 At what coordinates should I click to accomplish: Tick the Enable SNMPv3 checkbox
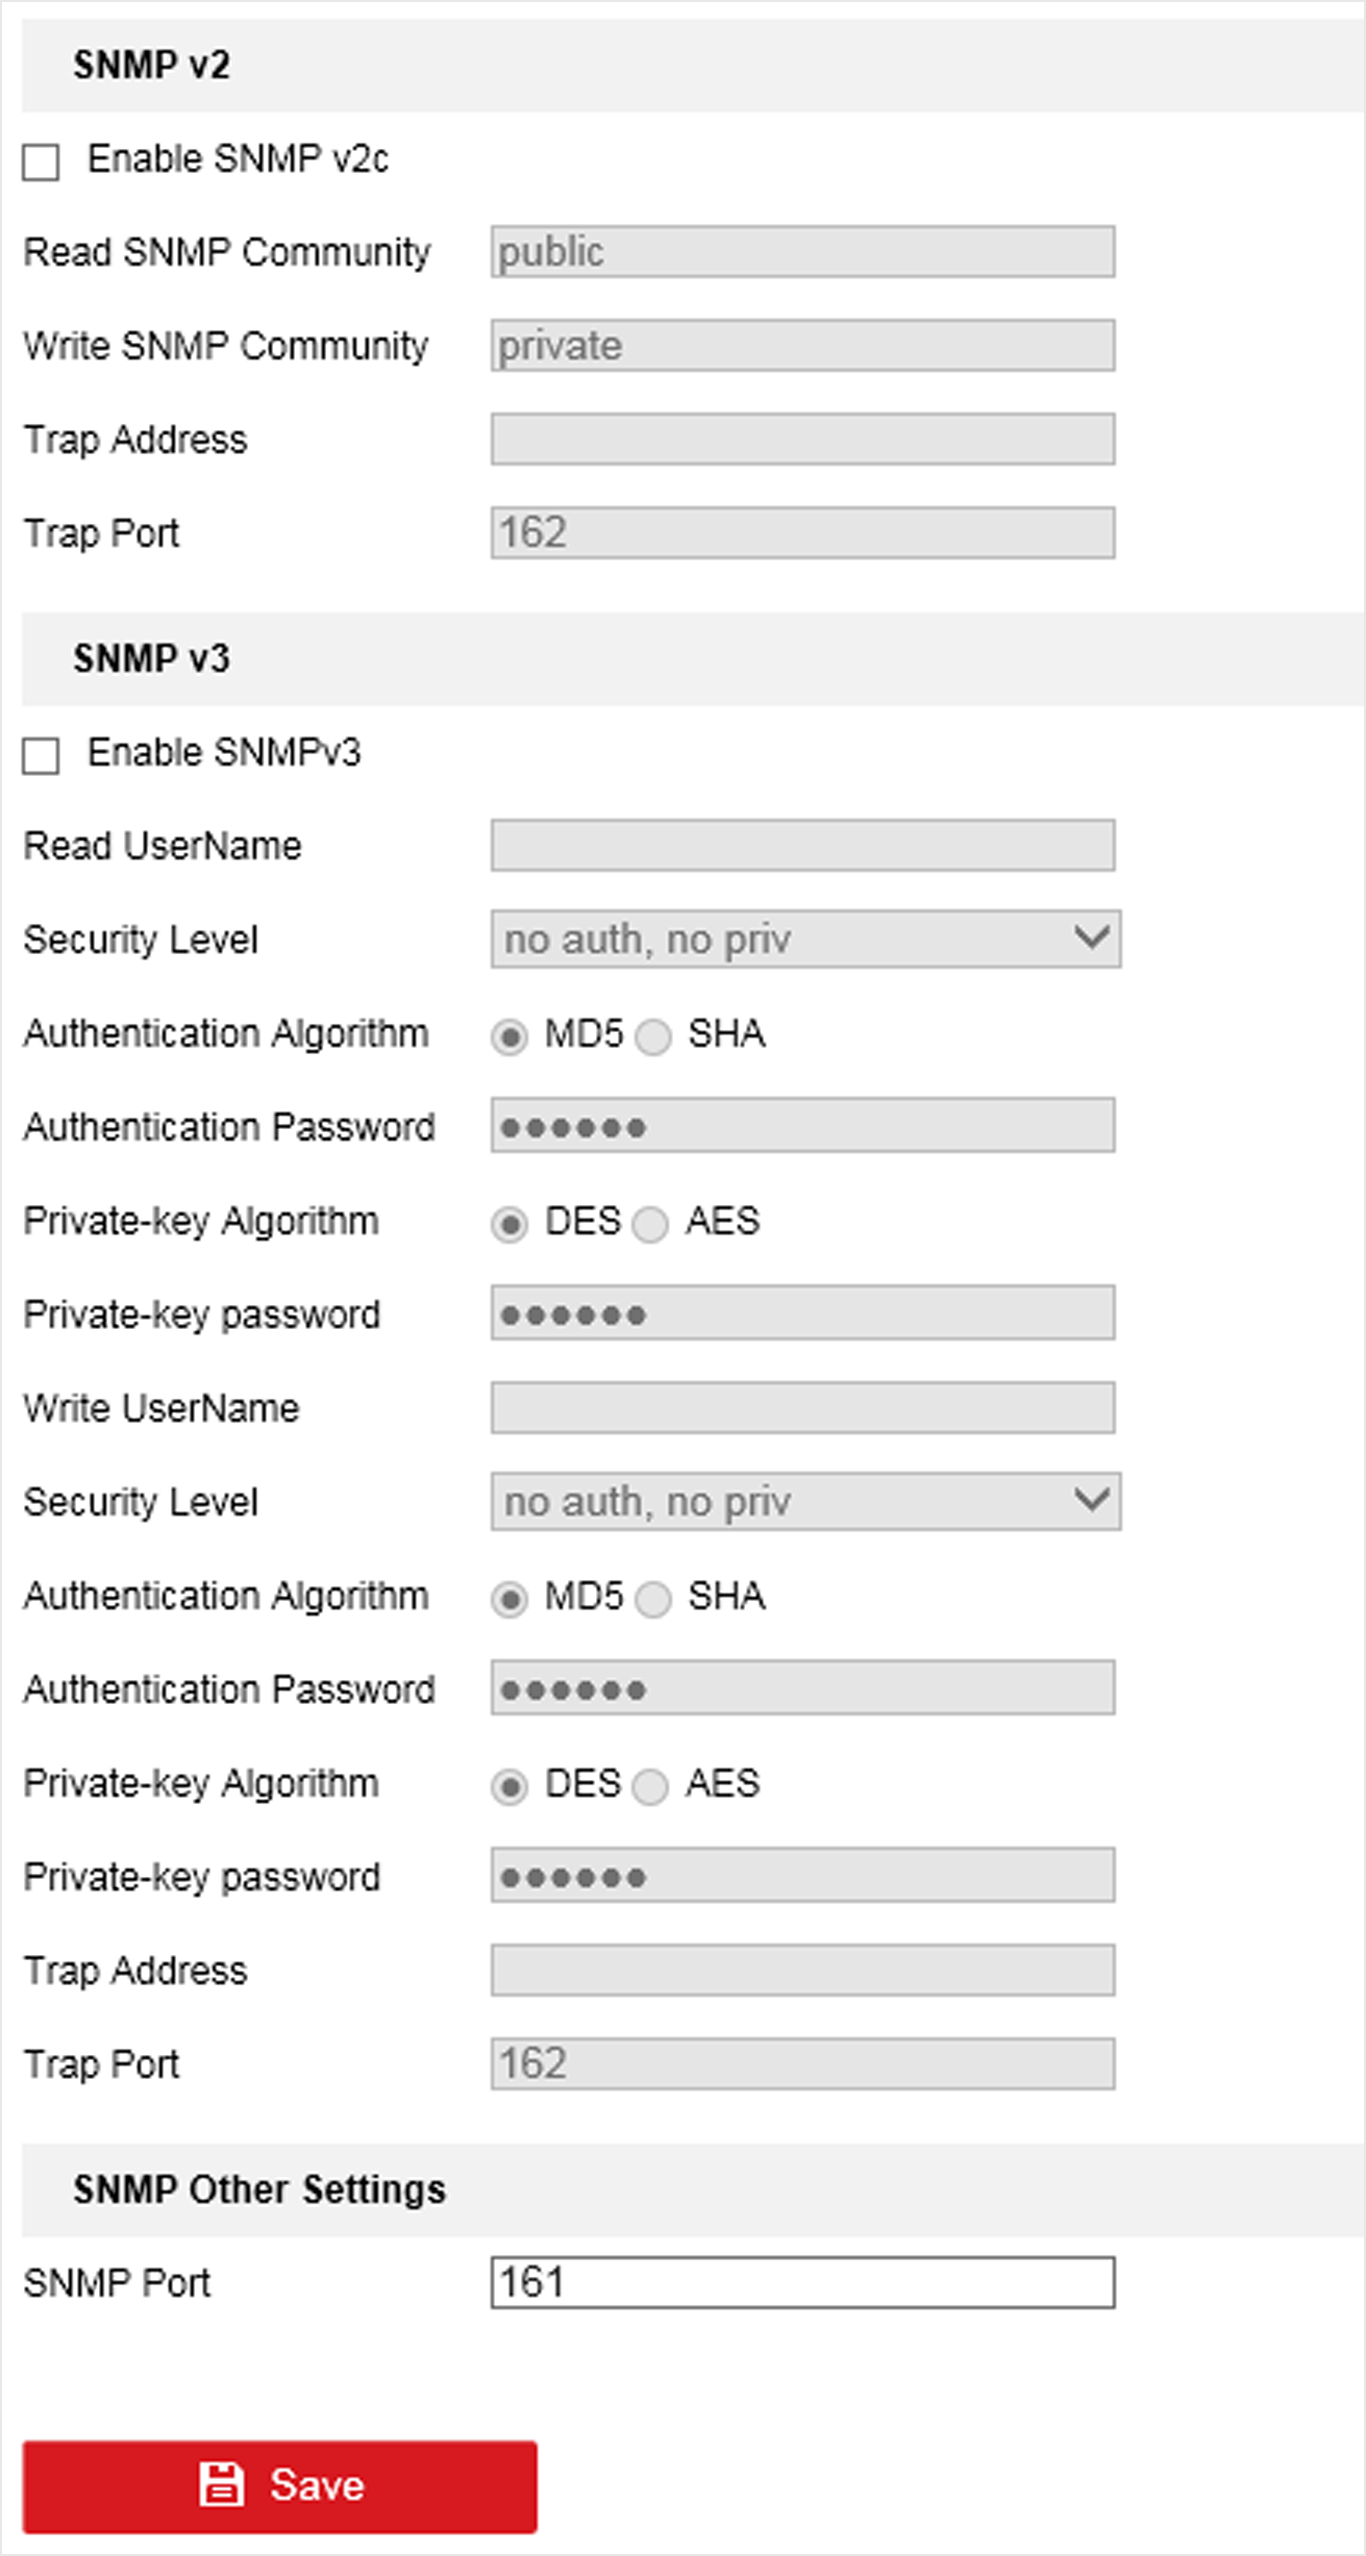coord(41,755)
